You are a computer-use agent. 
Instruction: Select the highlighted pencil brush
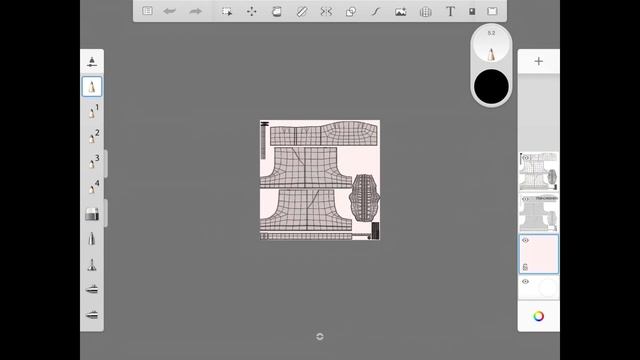coord(92,87)
